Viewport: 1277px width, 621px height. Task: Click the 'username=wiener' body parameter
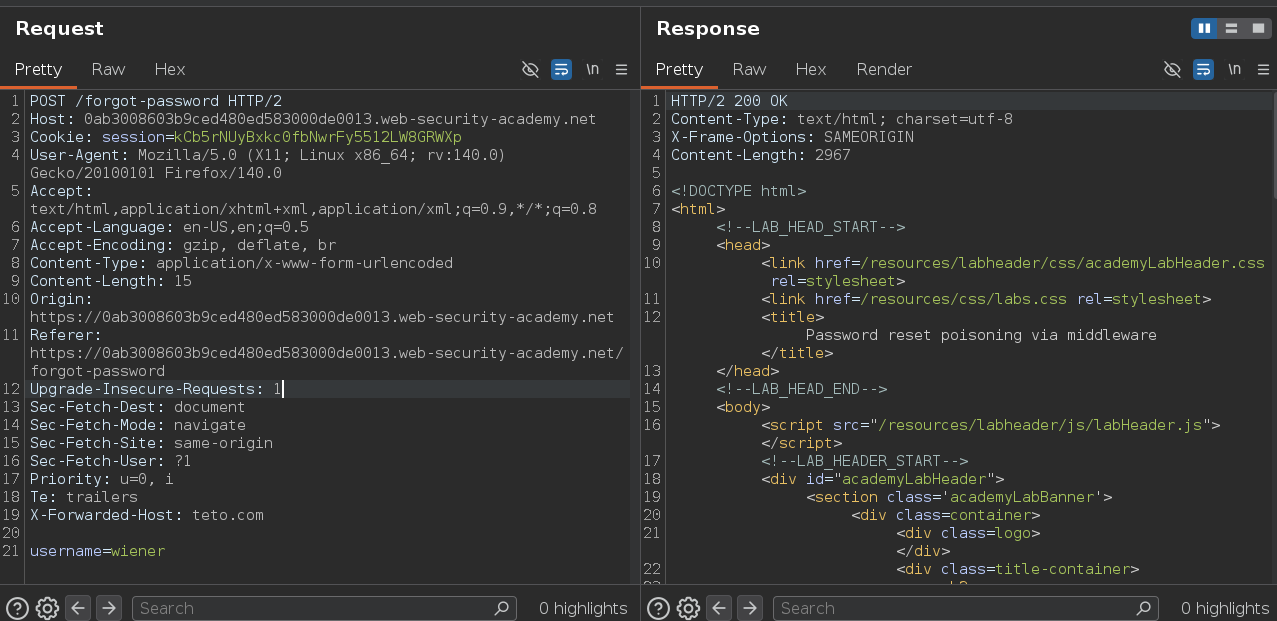[97, 551]
